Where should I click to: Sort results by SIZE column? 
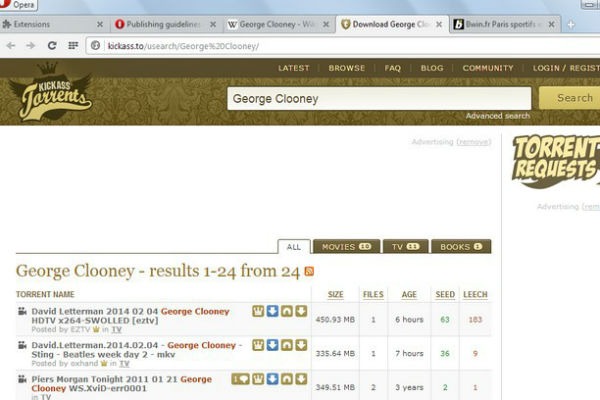pyautogui.click(x=336, y=294)
